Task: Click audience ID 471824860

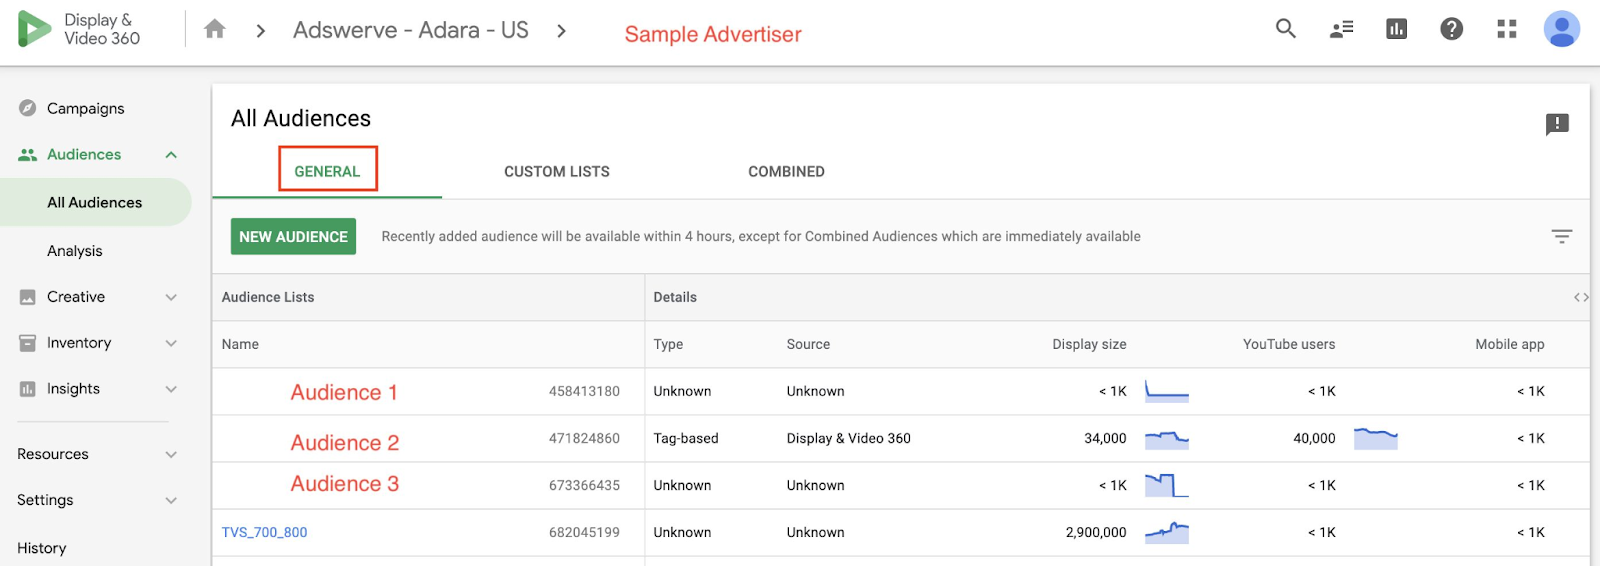Action: [584, 438]
